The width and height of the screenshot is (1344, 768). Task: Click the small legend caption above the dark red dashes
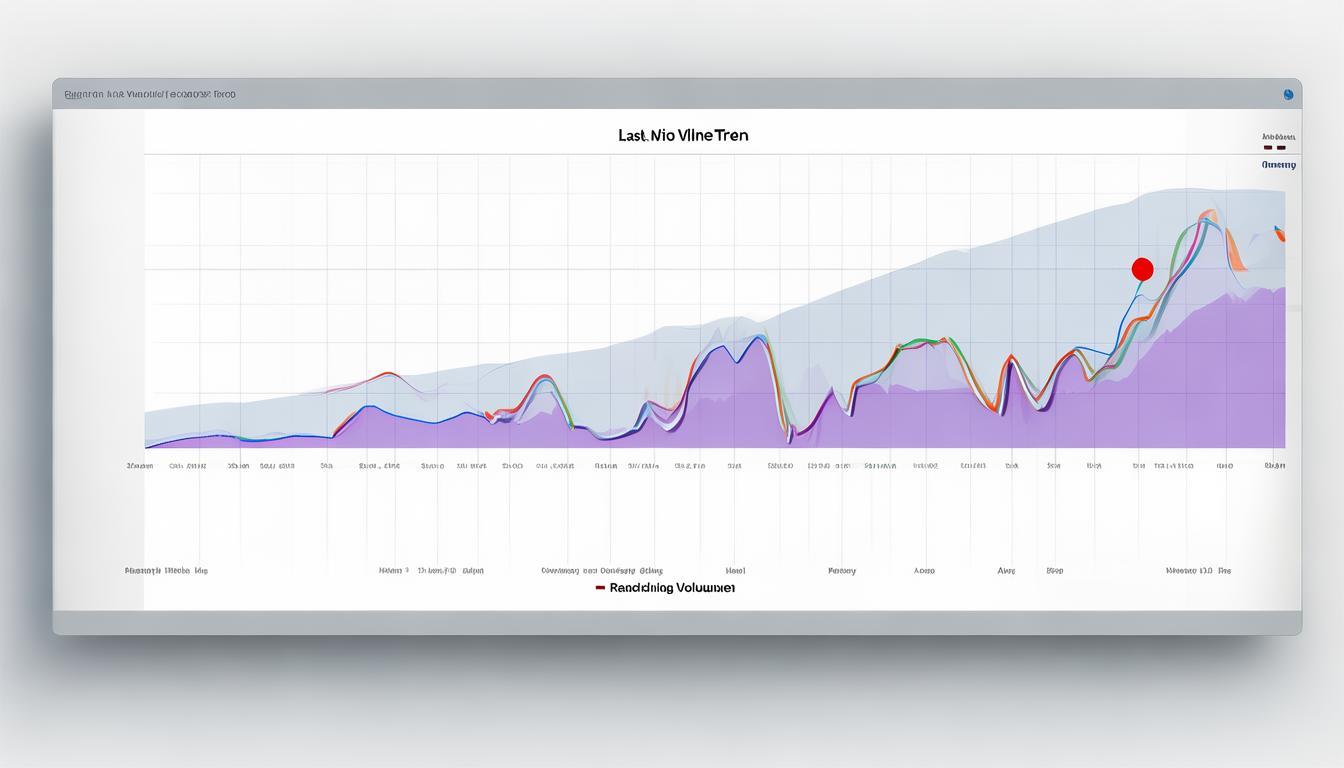point(1278,137)
